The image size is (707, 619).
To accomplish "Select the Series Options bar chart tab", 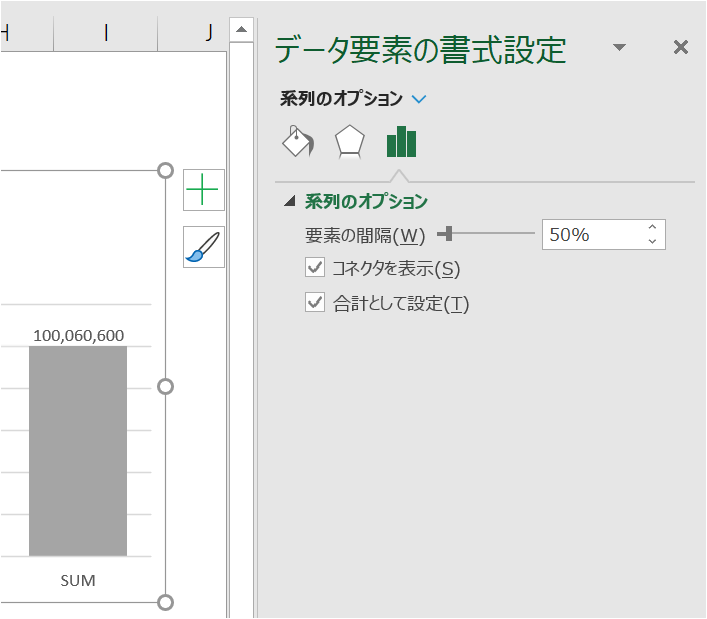I will (x=401, y=142).
